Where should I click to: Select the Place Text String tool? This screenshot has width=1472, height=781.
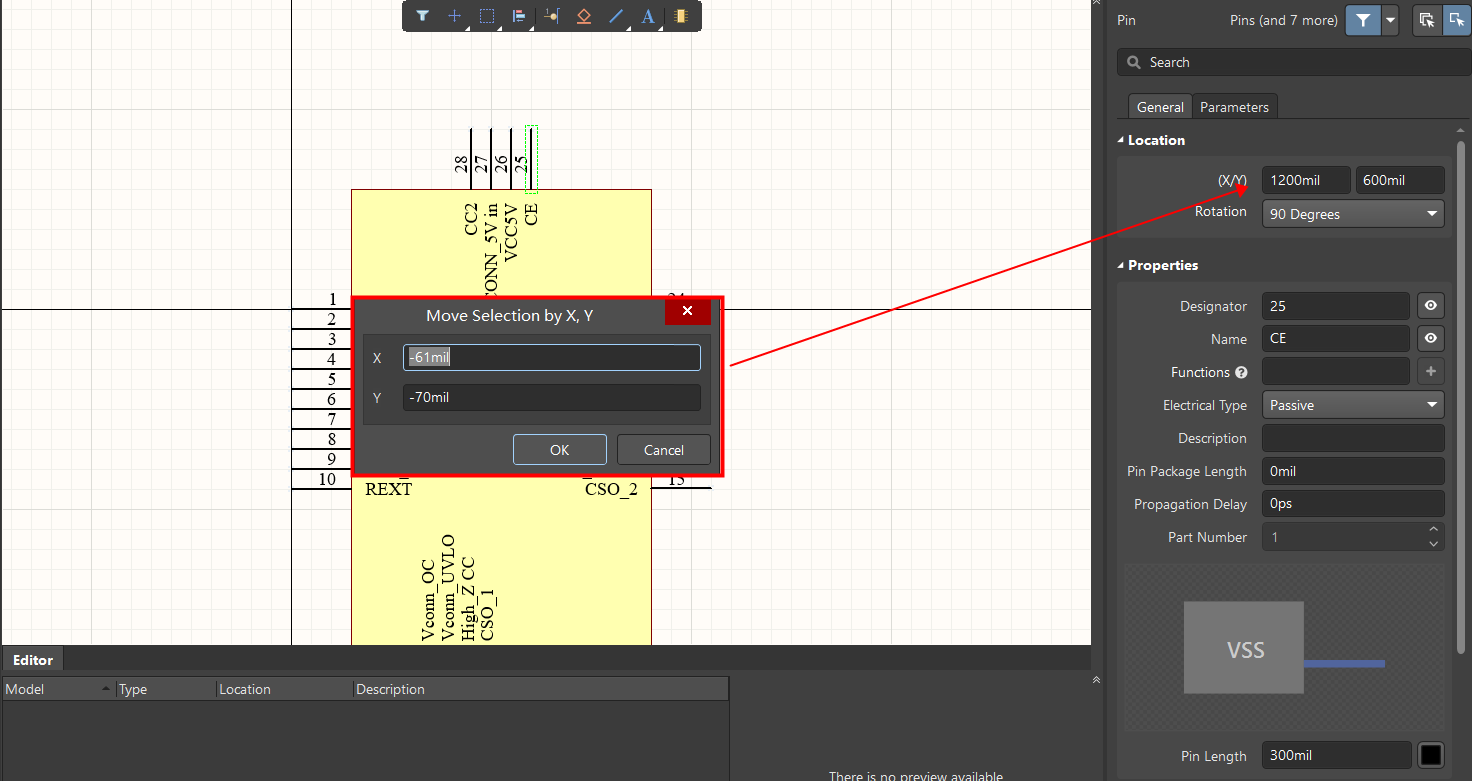click(x=648, y=16)
